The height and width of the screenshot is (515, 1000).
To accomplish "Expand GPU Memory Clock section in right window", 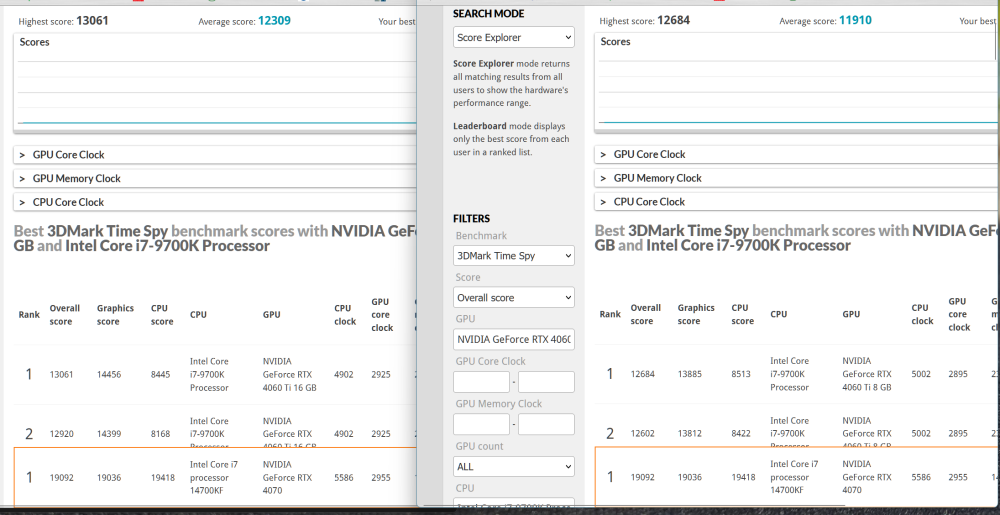I will point(657,178).
